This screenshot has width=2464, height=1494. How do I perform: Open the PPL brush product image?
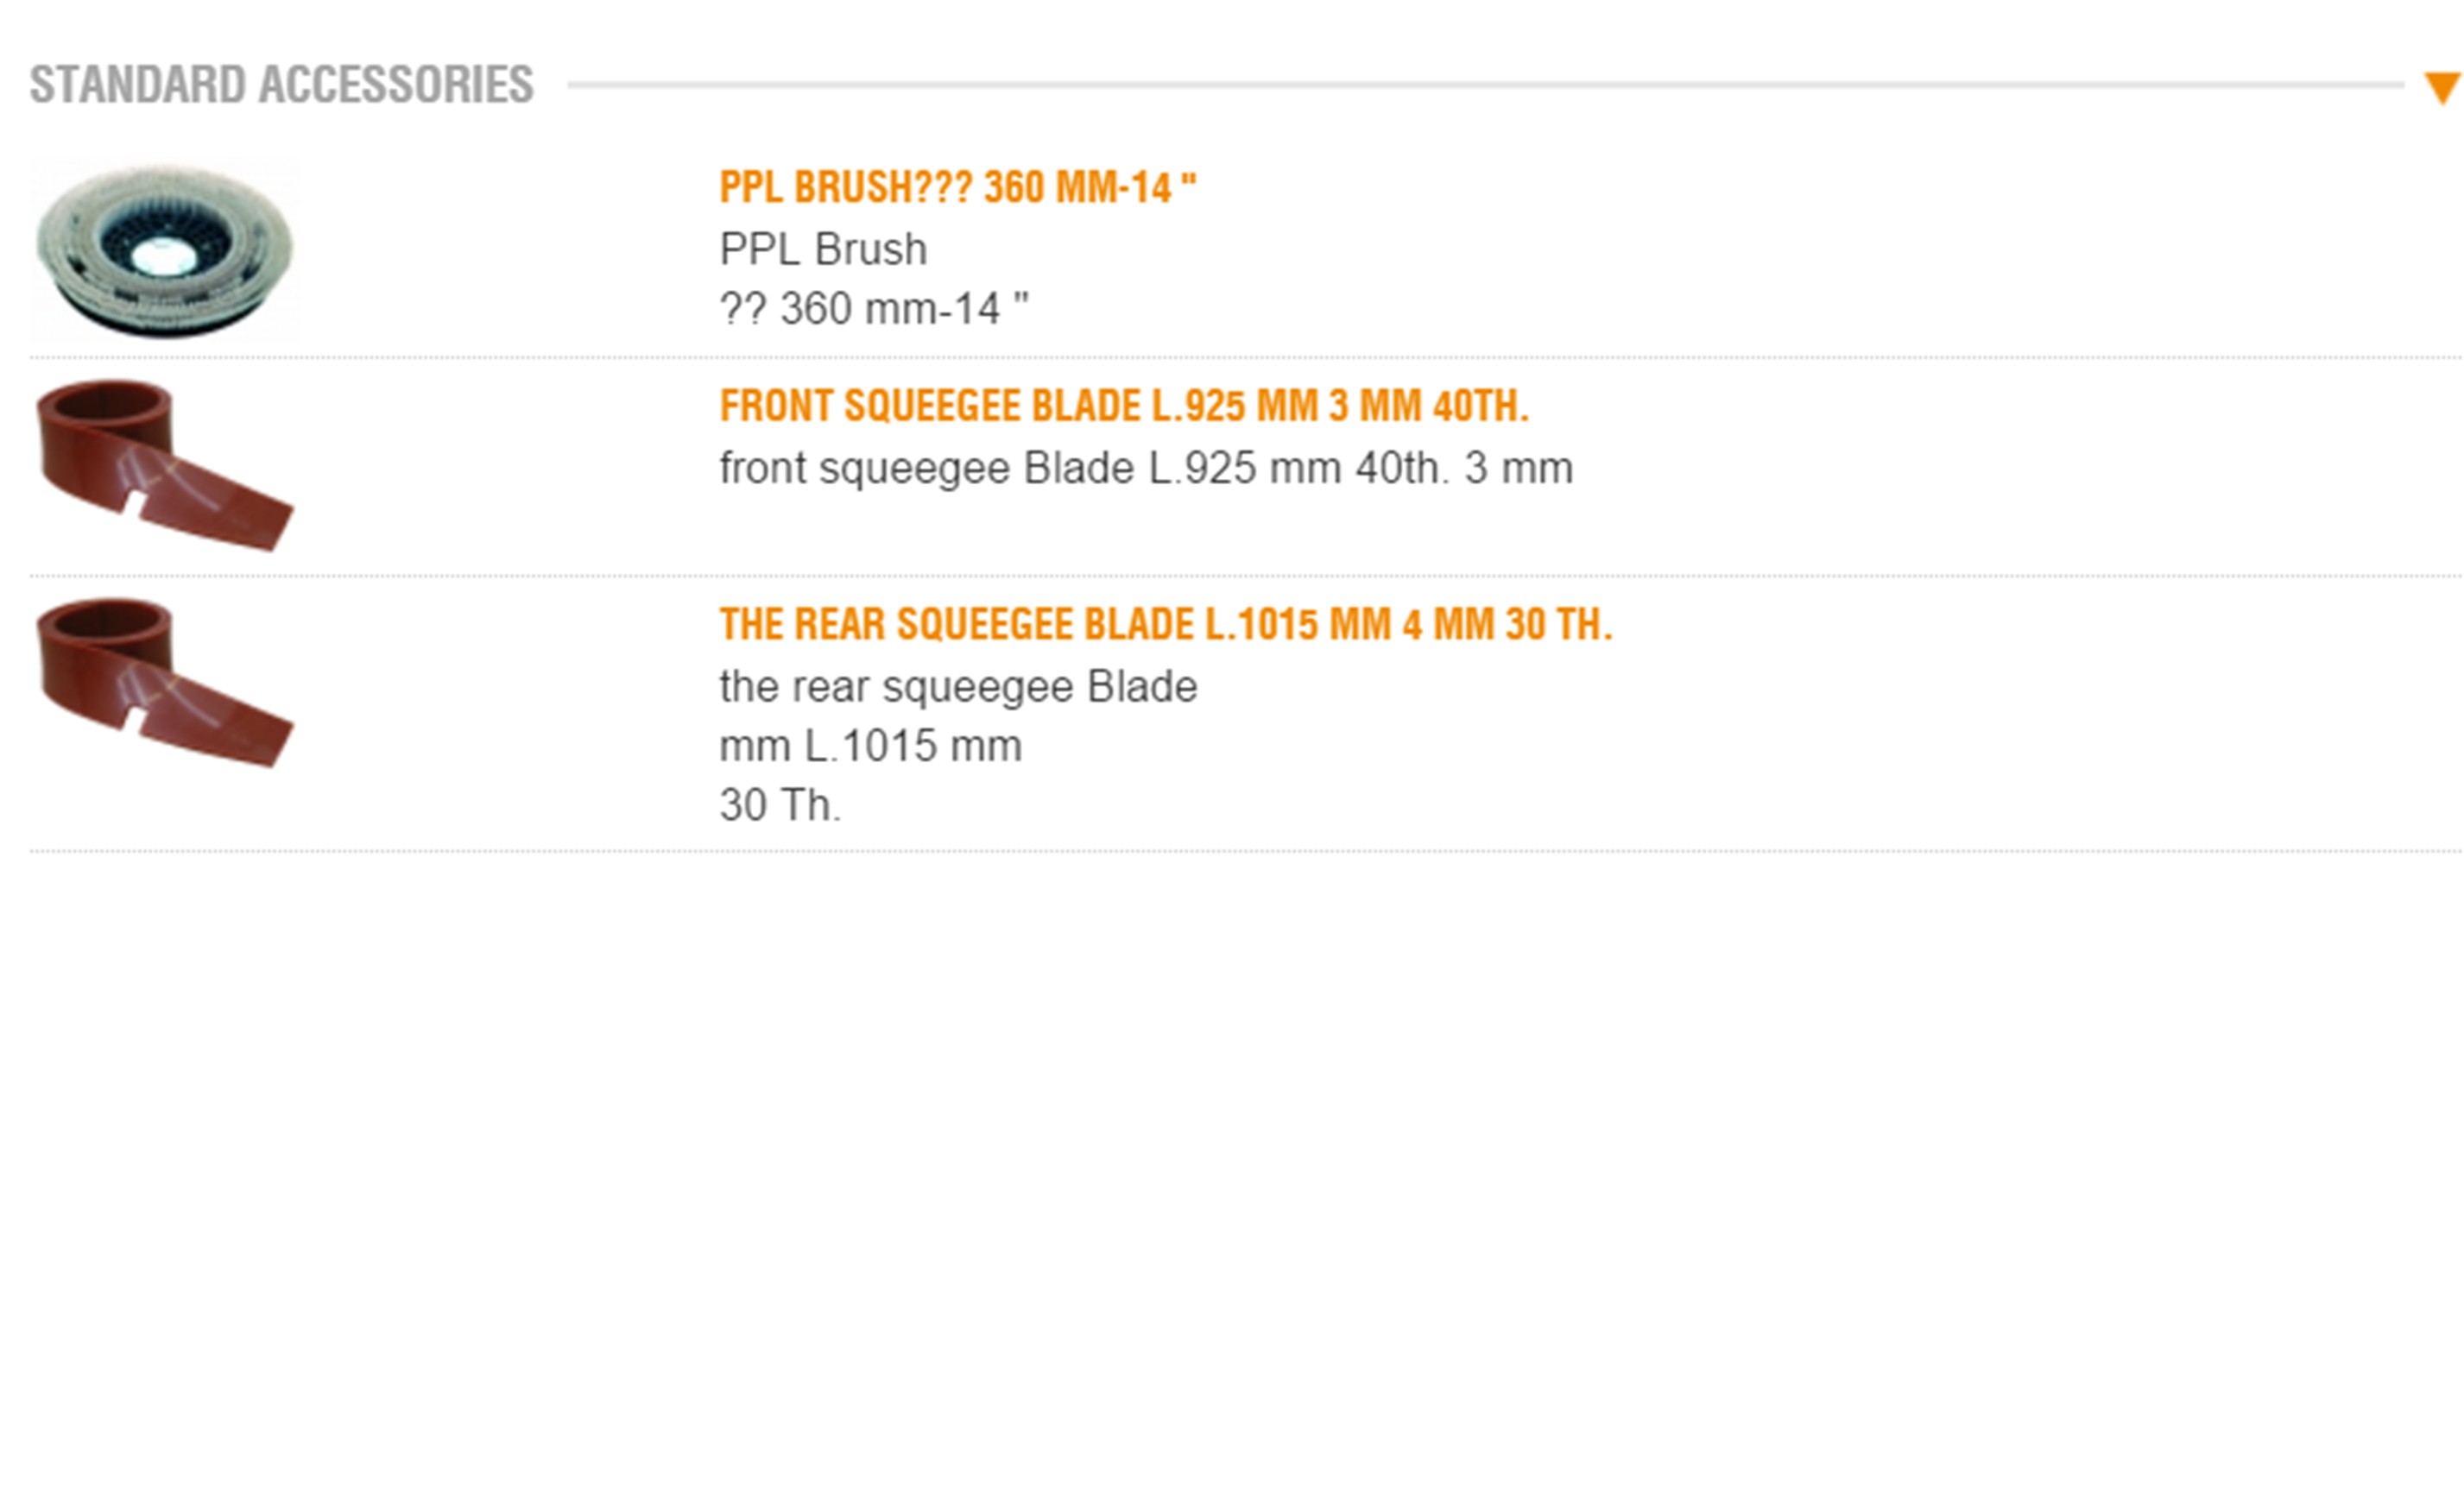click(165, 250)
